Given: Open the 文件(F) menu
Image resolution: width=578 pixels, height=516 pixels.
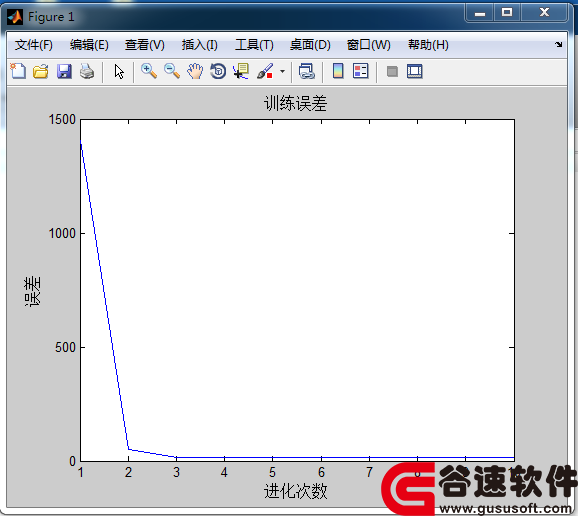Looking at the screenshot, I should (34, 45).
